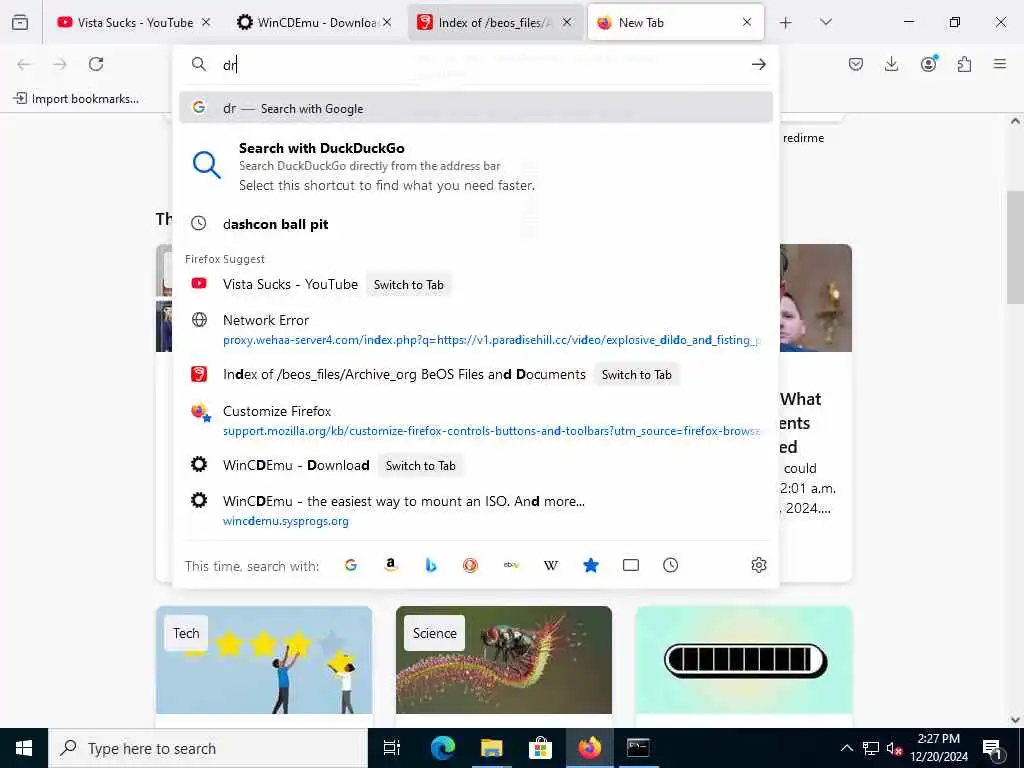Open the Tech story card thumbnail
The width and height of the screenshot is (1024, 768).
[264, 660]
